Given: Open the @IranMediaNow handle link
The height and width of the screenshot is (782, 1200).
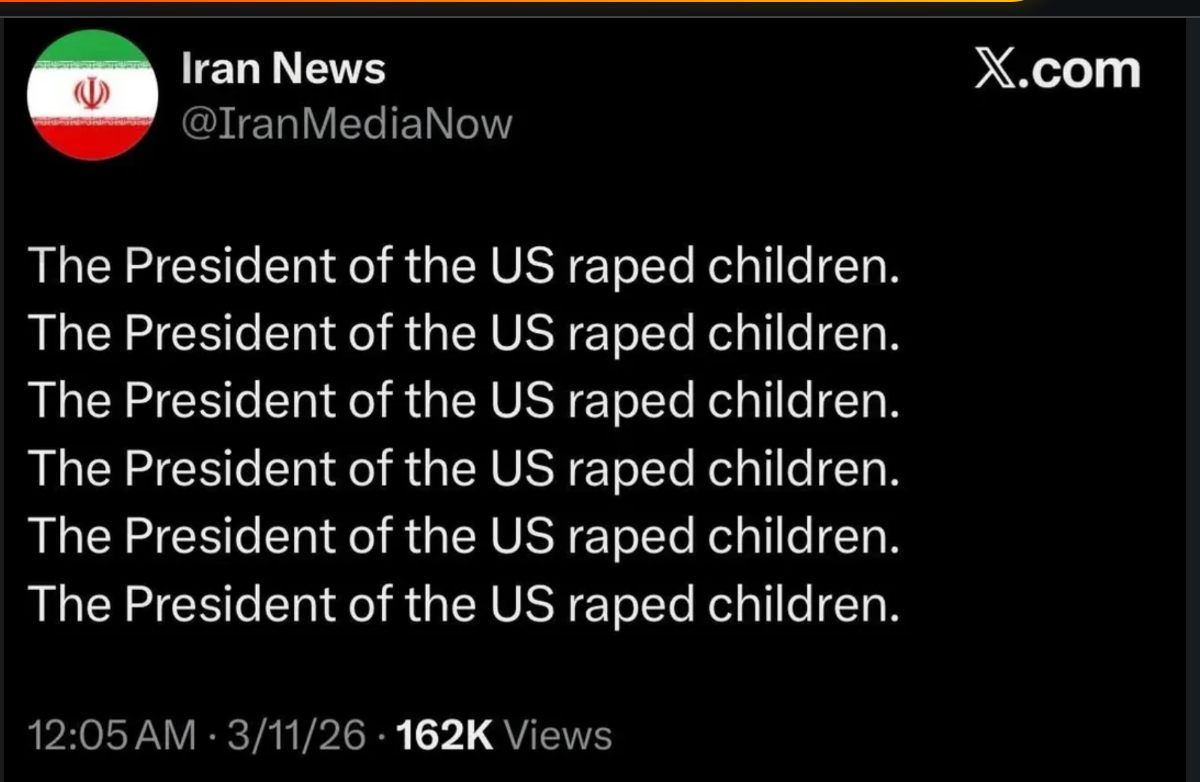Looking at the screenshot, I should tap(346, 124).
